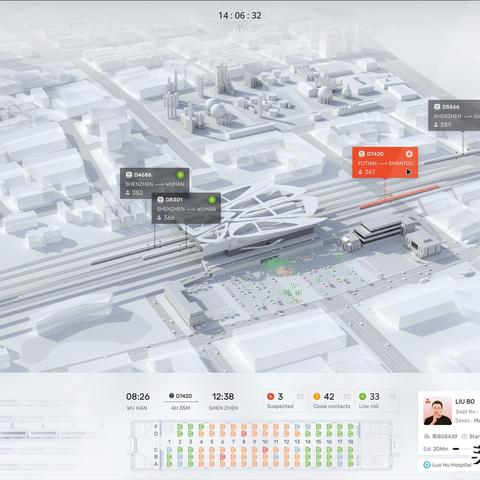
Task: Open the D8301 Shenzhen to Wuhan card
Action: click(x=186, y=208)
